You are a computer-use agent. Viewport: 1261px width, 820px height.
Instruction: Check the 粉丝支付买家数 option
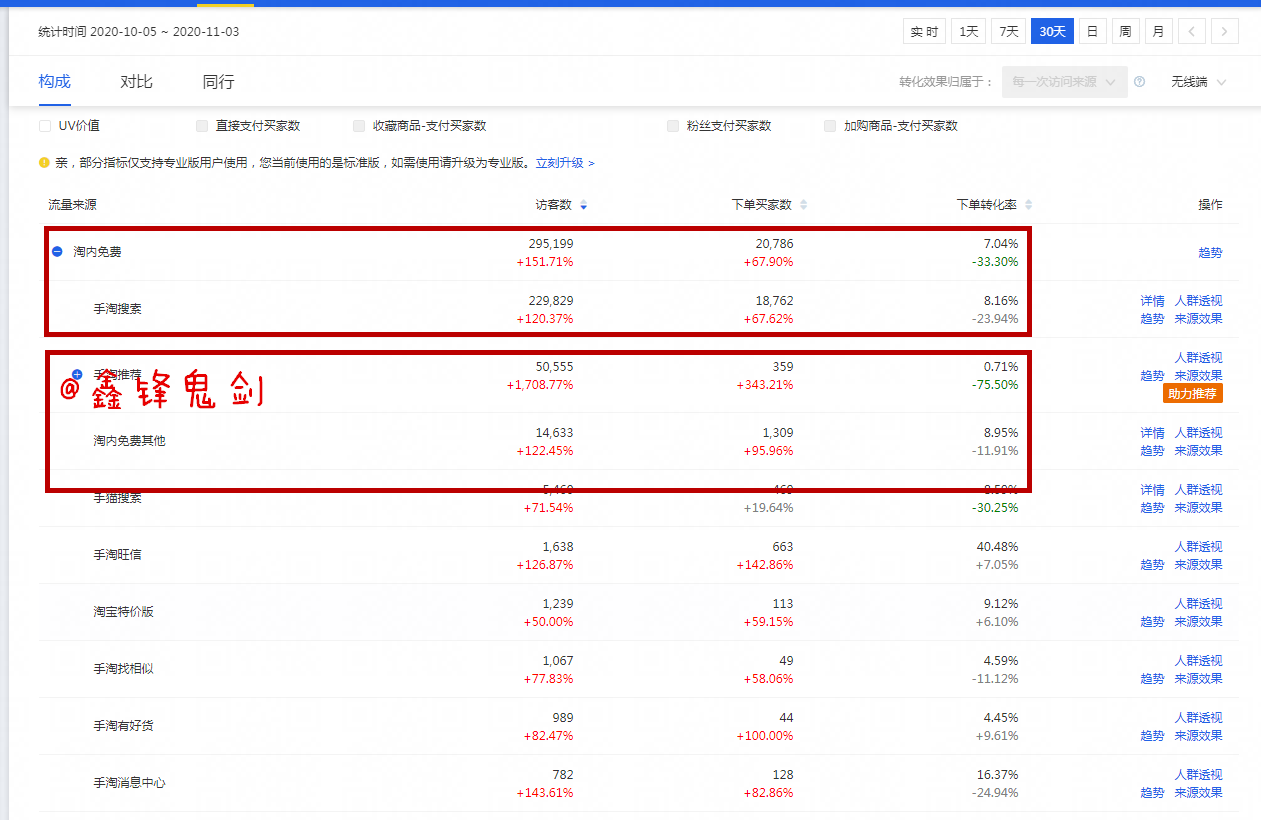click(x=673, y=126)
